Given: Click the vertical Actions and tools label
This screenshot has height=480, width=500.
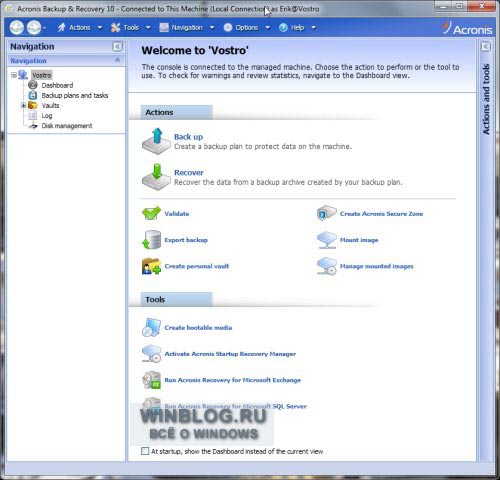Looking at the screenshot, I should [486, 99].
